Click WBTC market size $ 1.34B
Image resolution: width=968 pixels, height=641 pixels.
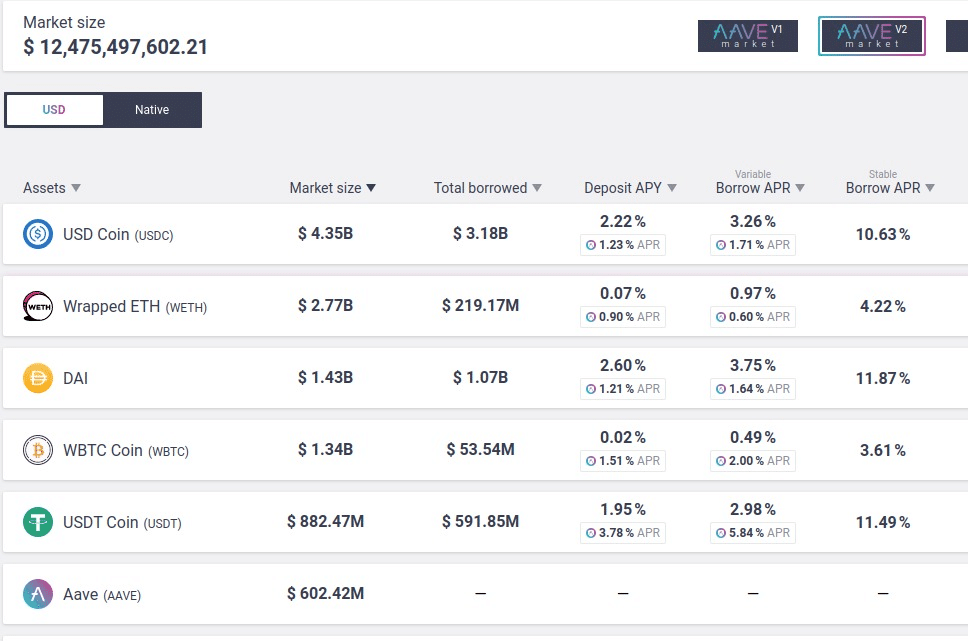(325, 450)
